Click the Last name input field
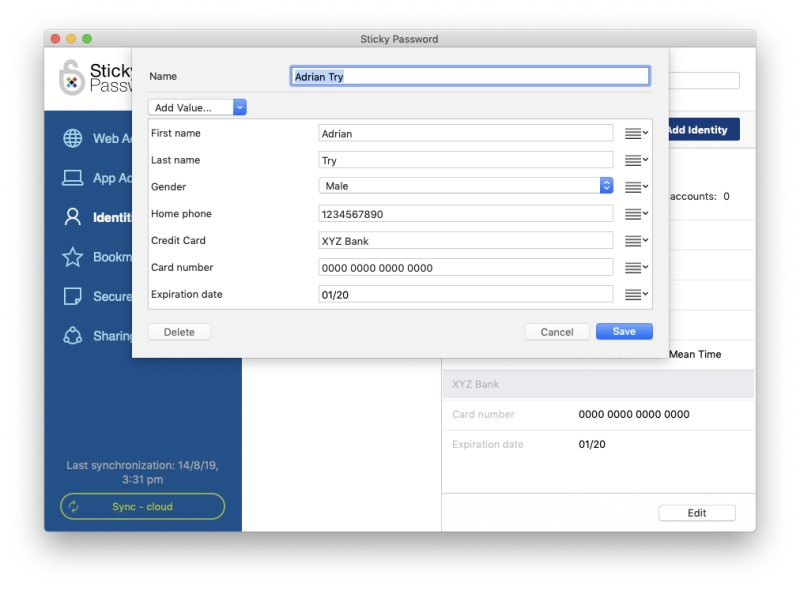The image size is (800, 590). [466, 160]
